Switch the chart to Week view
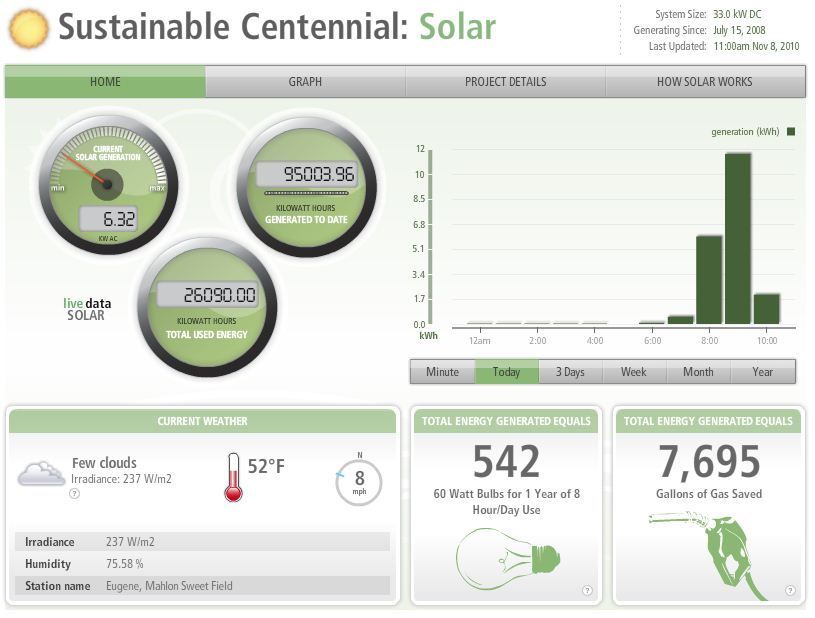The height and width of the screenshot is (618, 815). coord(634,371)
